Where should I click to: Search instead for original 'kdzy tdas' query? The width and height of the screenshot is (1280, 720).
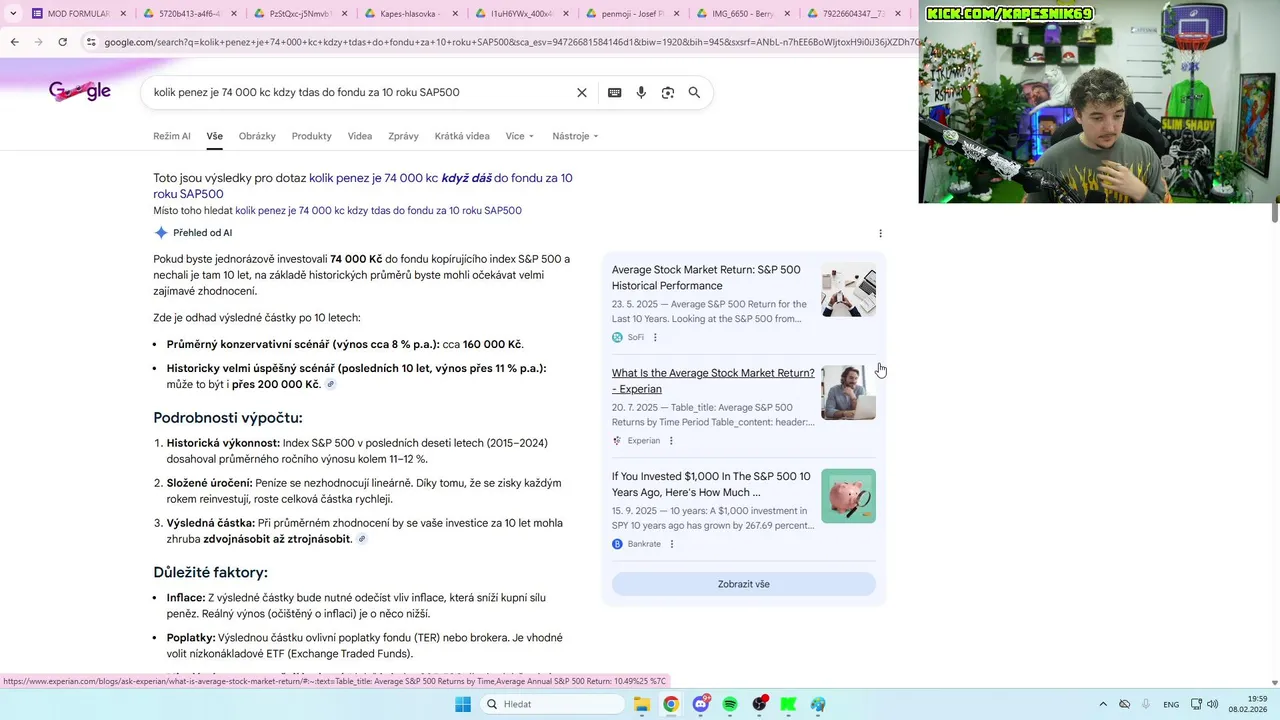click(378, 211)
